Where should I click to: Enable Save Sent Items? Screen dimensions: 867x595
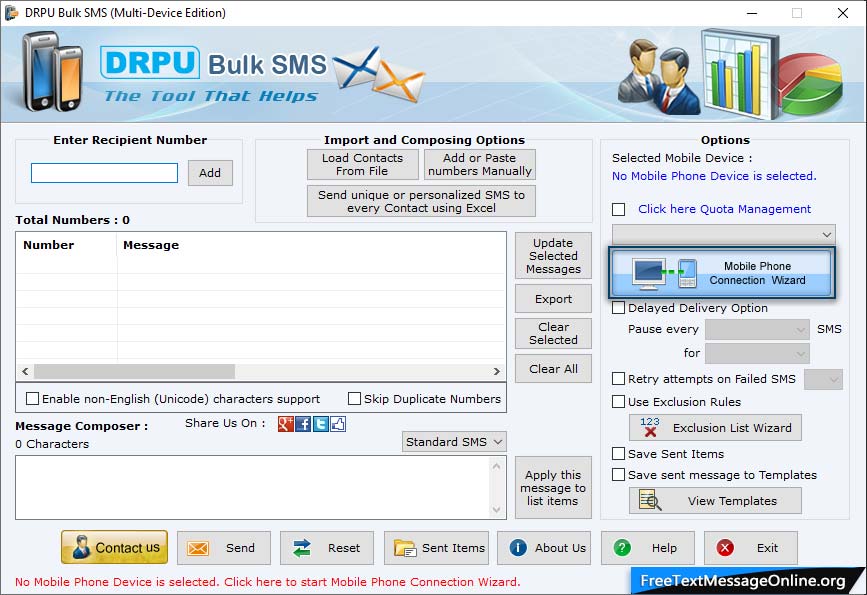pyautogui.click(x=619, y=454)
